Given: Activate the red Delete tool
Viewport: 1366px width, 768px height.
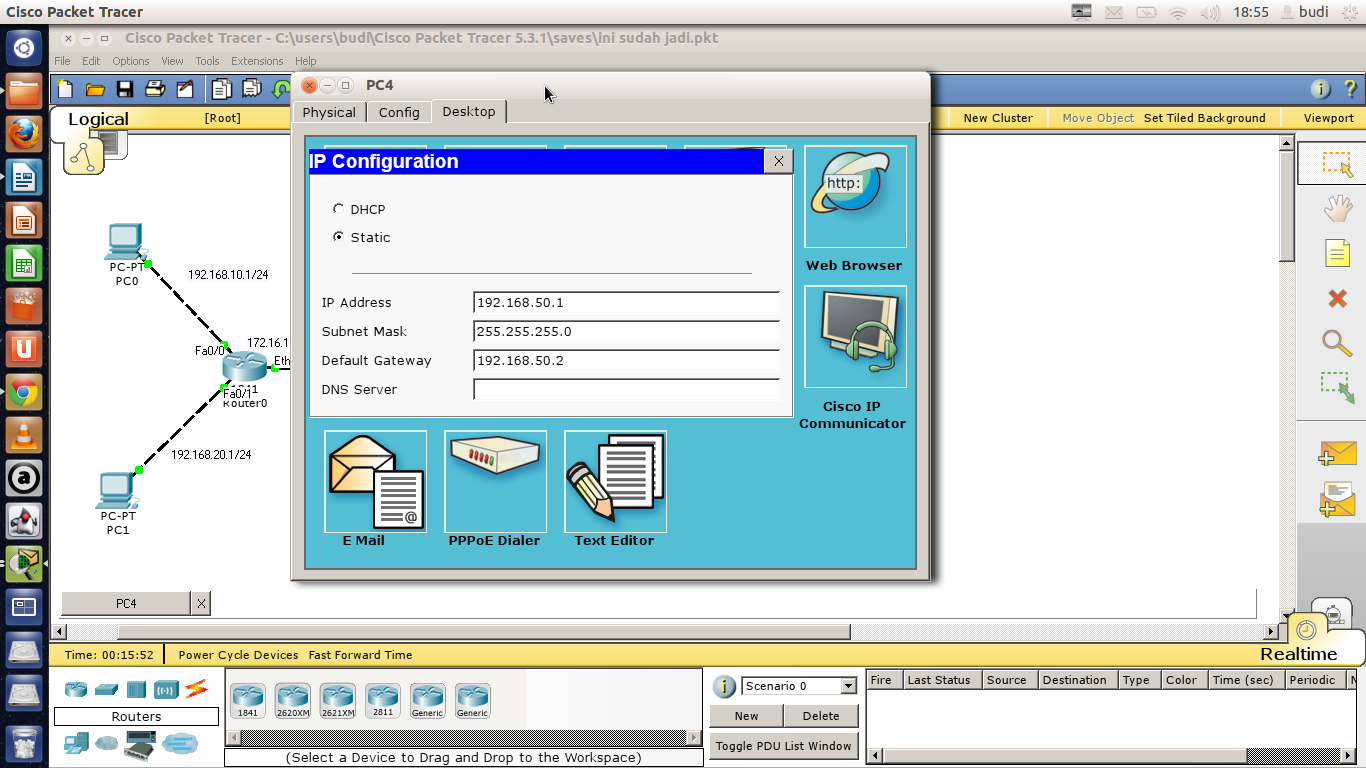Looking at the screenshot, I should click(1337, 298).
